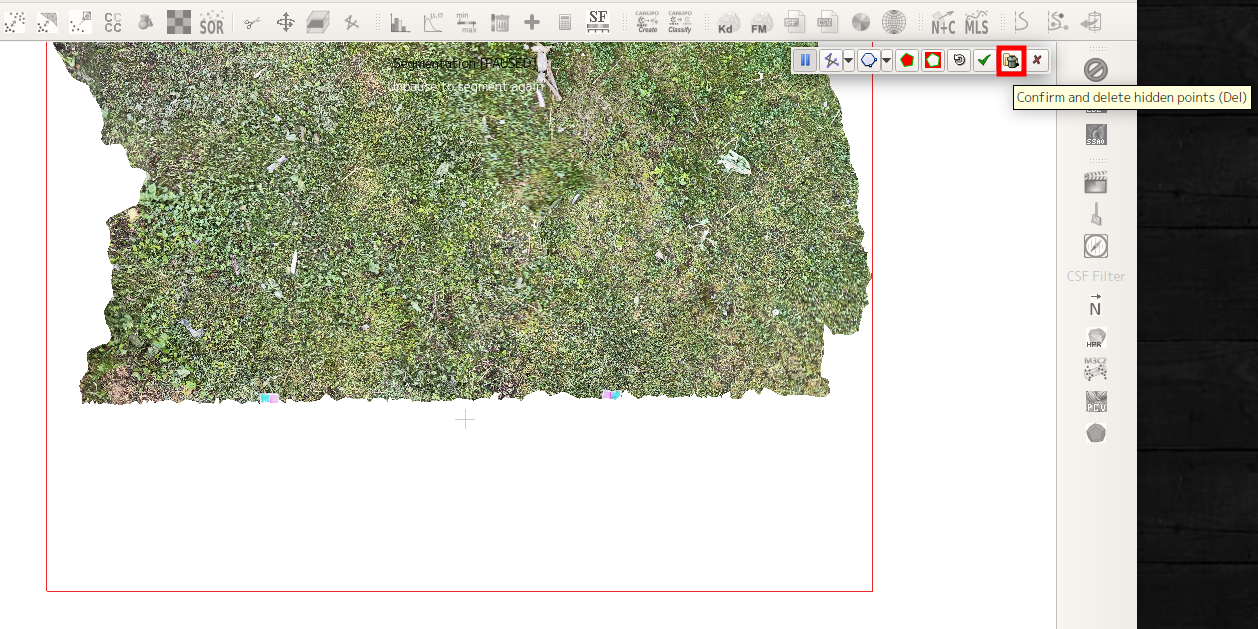
Task: Select the translate/rotate tool
Action: coord(286,21)
